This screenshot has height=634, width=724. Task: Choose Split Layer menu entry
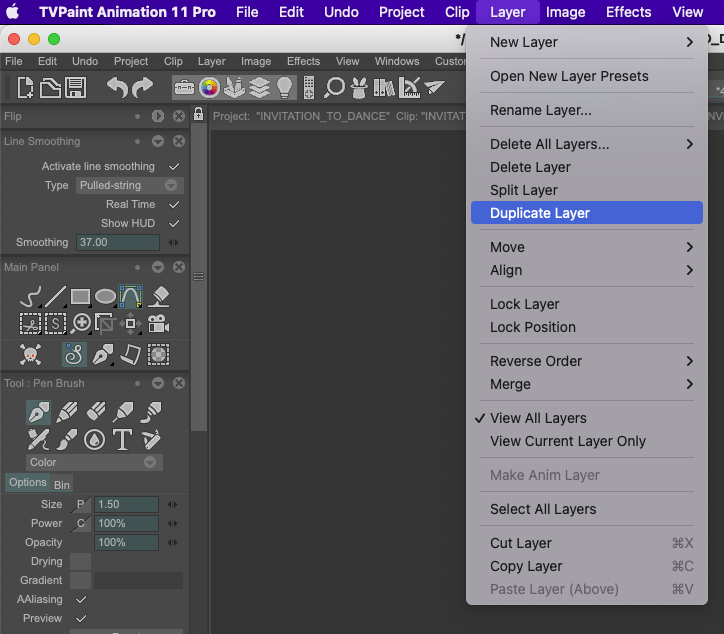587,190
